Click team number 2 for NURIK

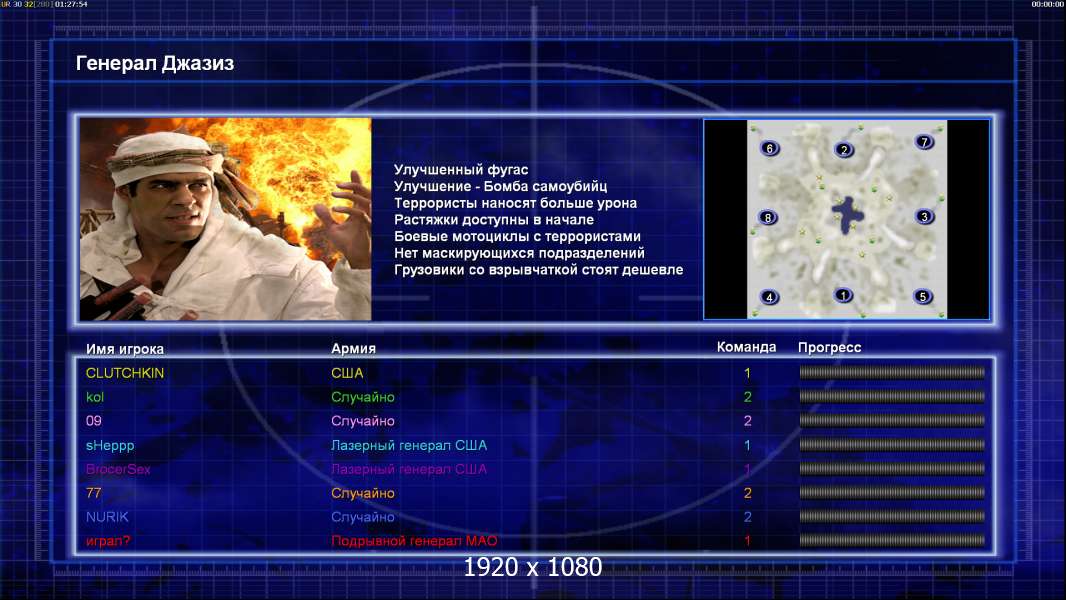tap(747, 516)
